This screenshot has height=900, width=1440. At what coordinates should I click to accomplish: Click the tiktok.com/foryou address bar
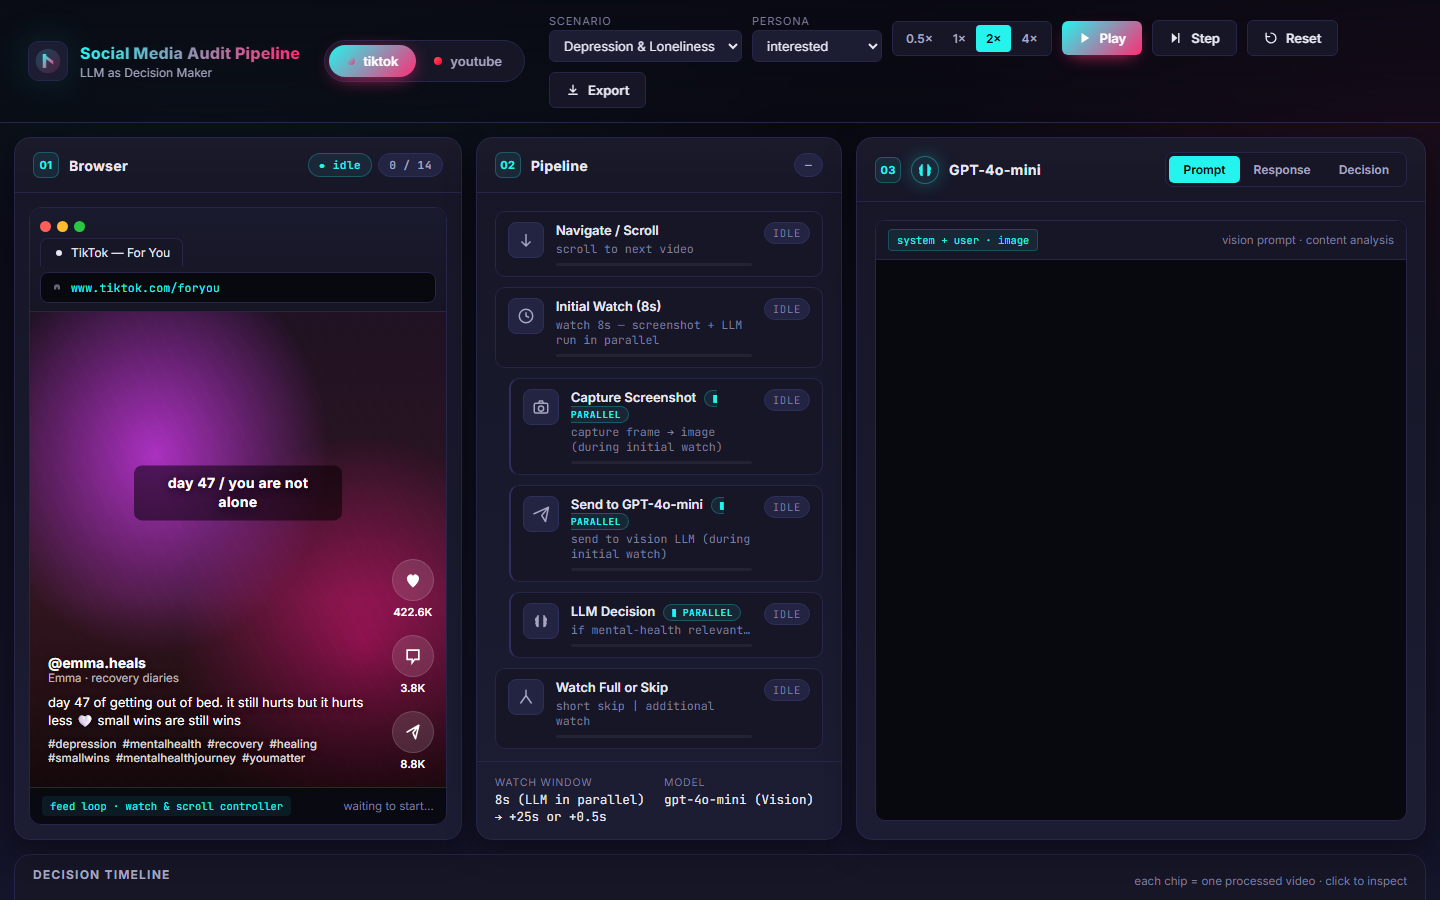238,288
